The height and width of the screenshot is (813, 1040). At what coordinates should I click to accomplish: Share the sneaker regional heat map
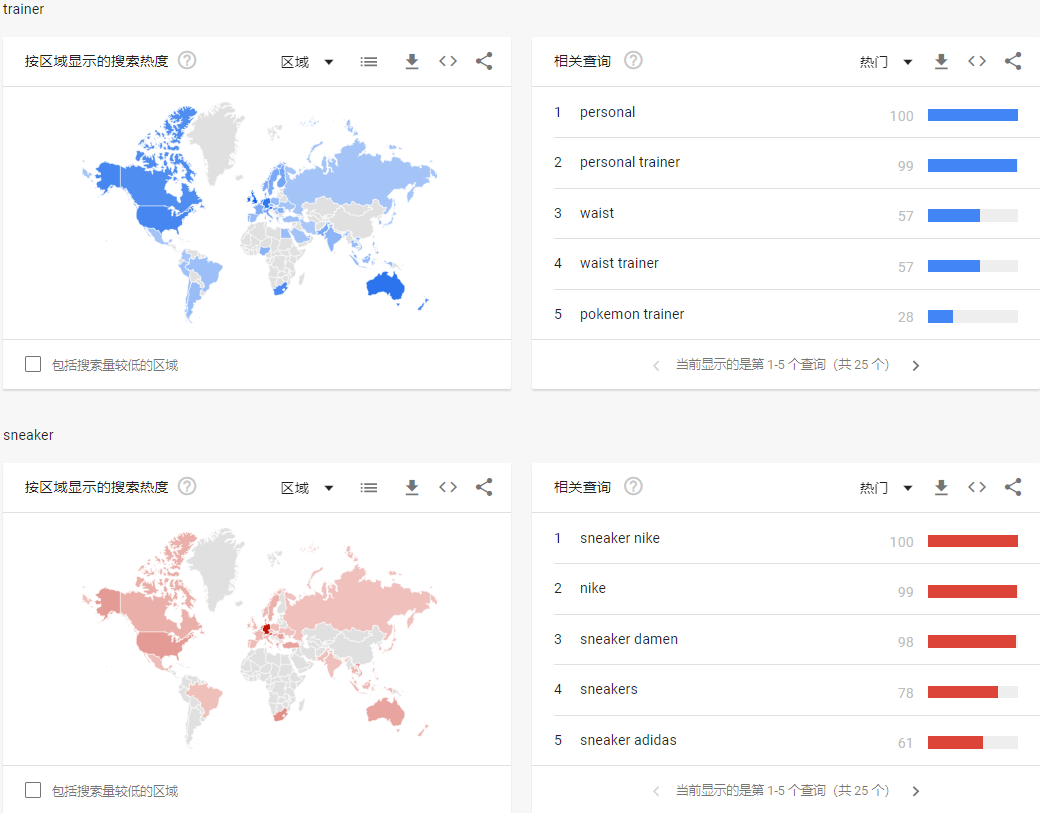[484, 487]
